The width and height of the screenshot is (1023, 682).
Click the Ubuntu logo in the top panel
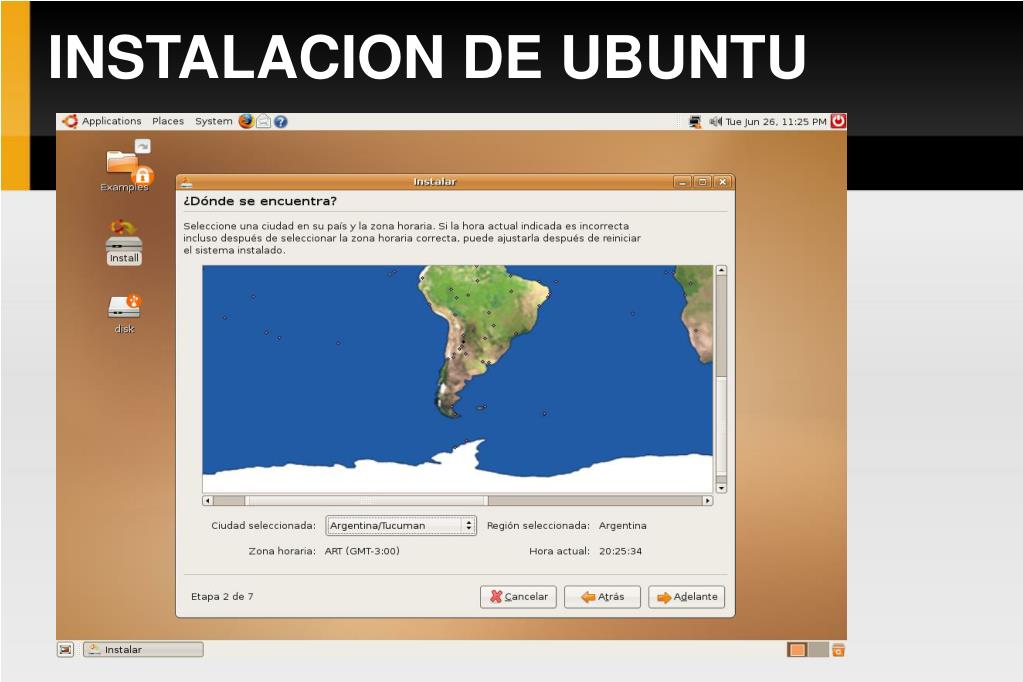click(70, 121)
